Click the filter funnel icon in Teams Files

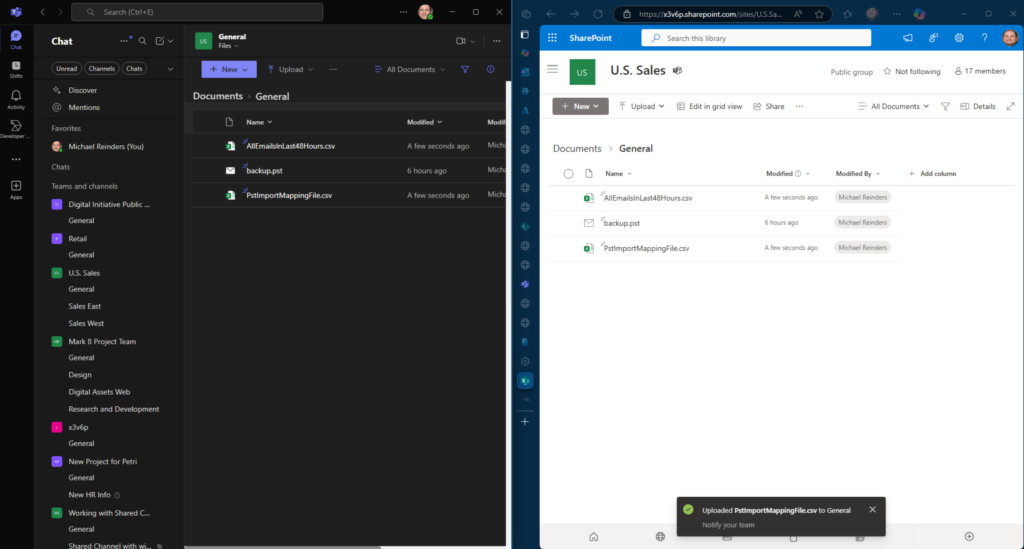pyautogui.click(x=465, y=69)
